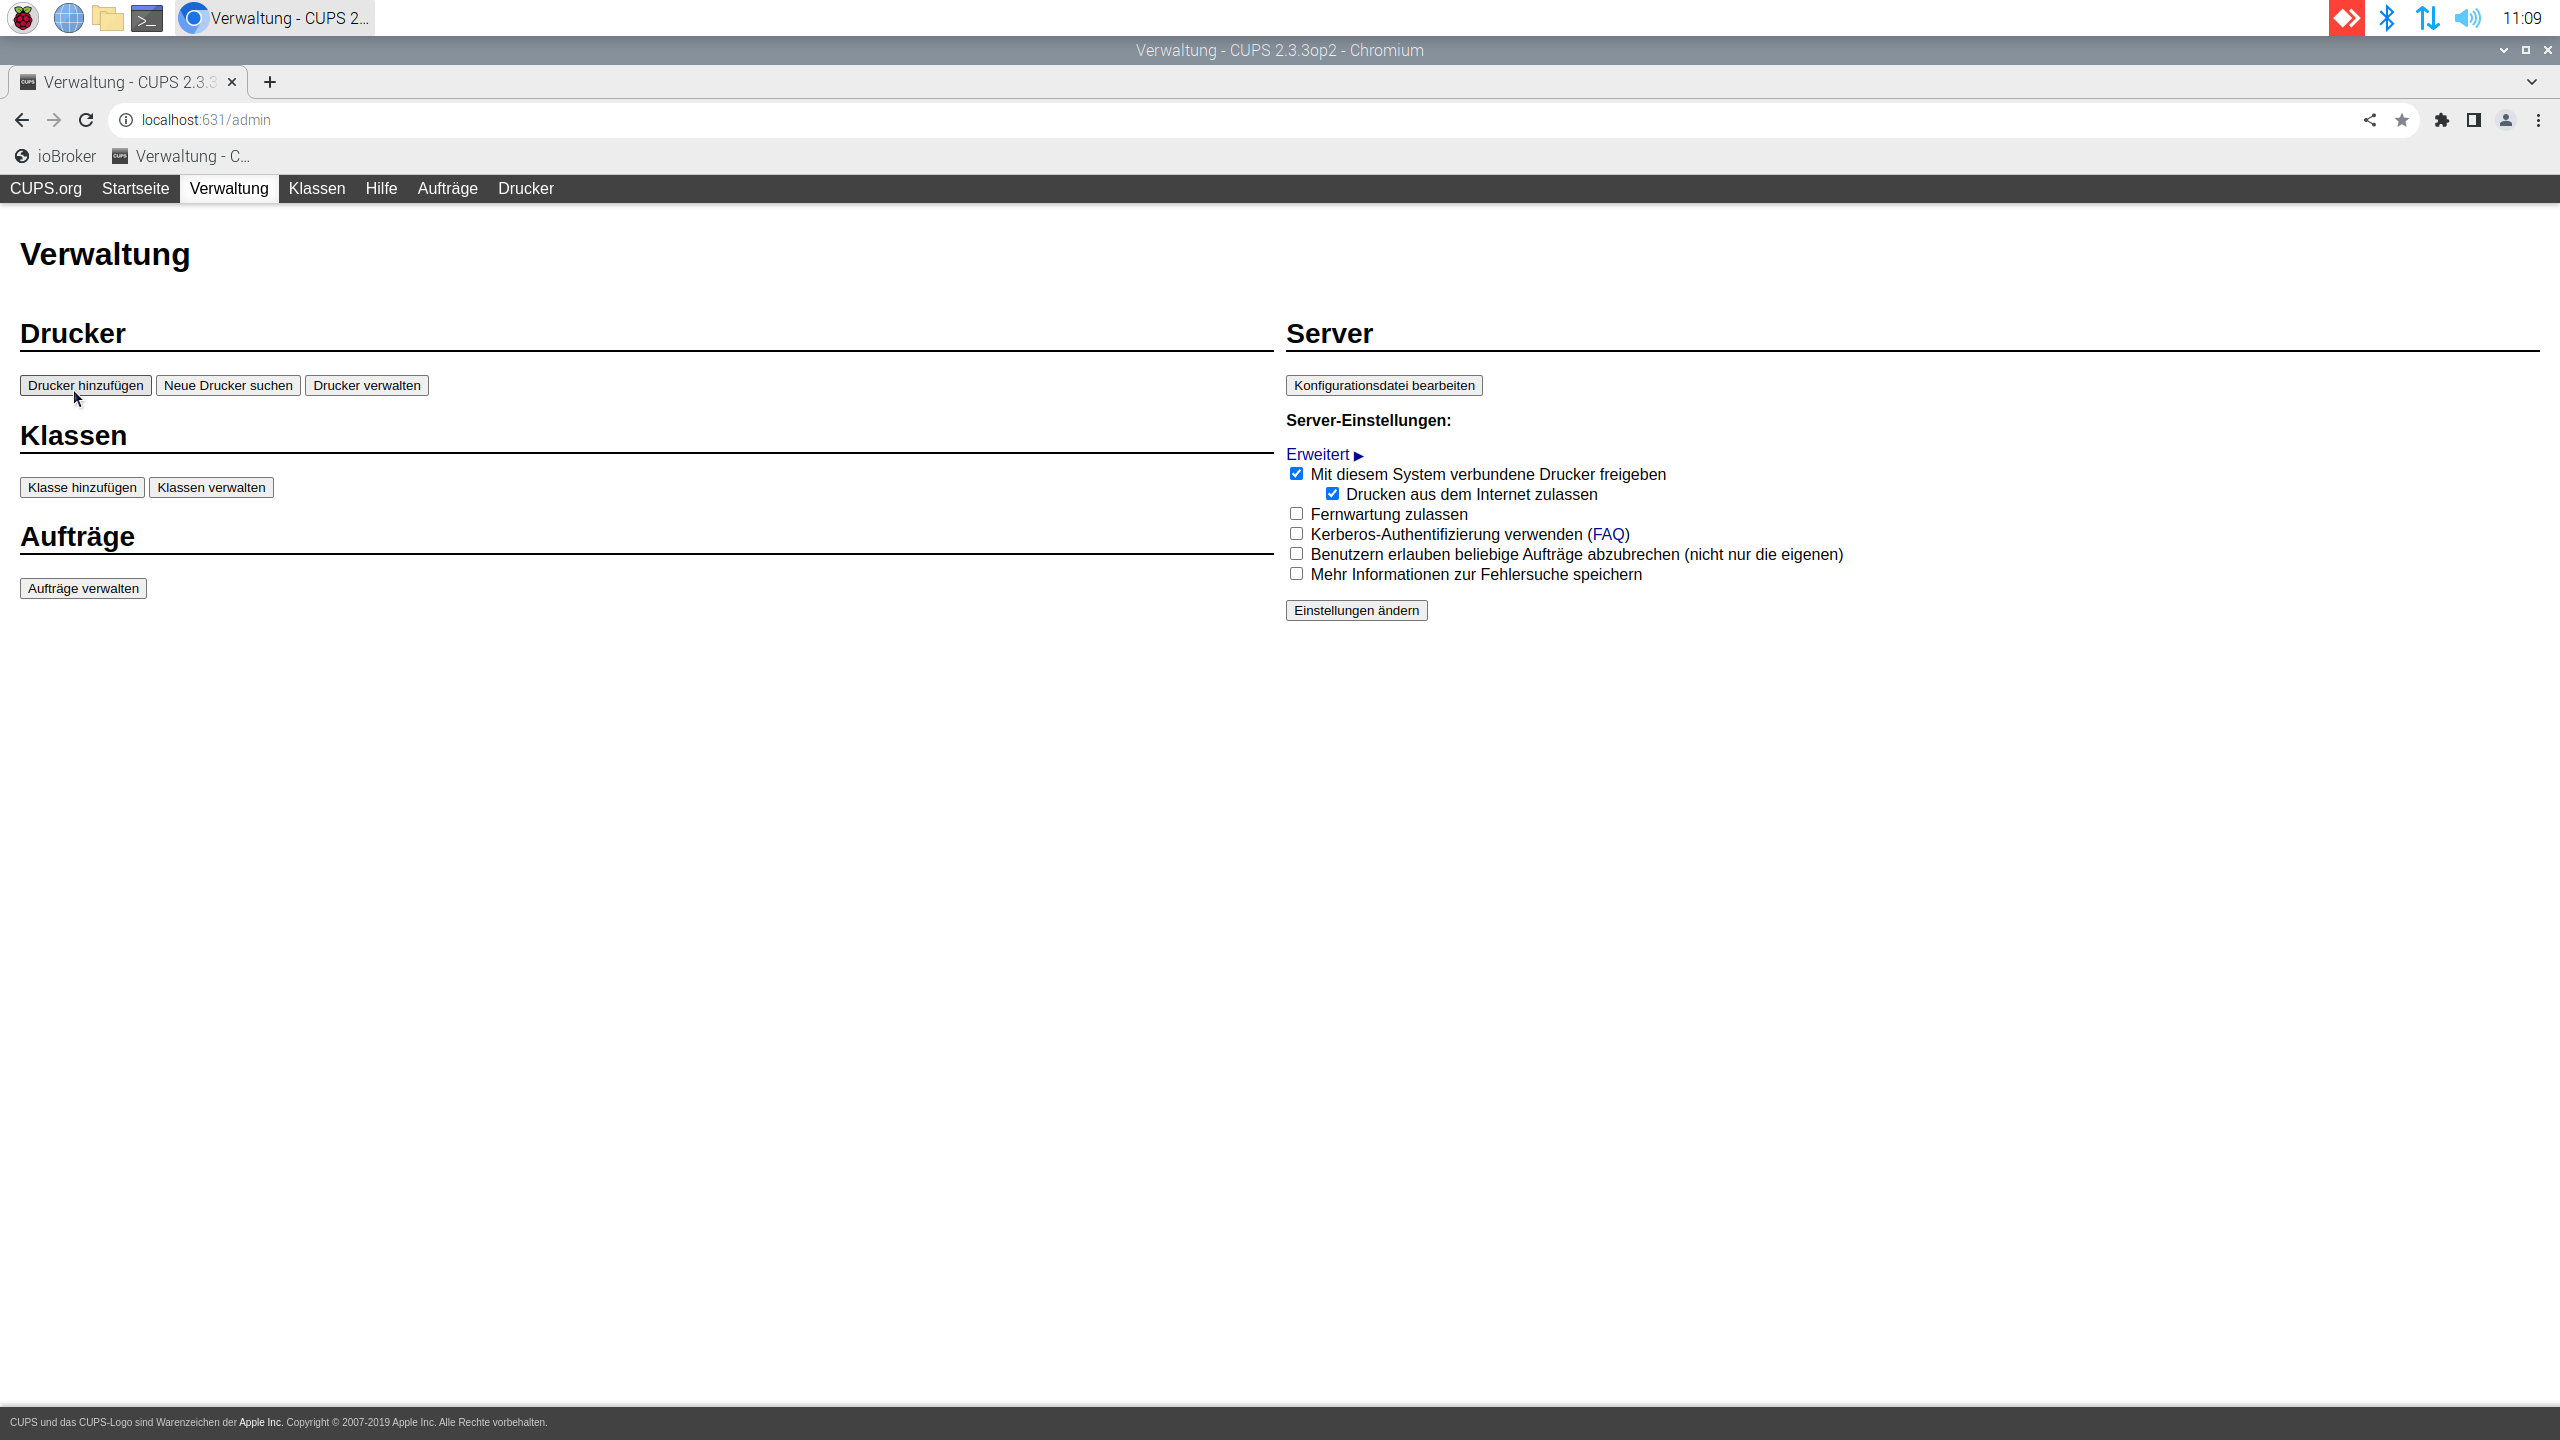The height and width of the screenshot is (1440, 2560).
Task: Enable Fernwartung zulassen checkbox
Action: pos(1296,514)
